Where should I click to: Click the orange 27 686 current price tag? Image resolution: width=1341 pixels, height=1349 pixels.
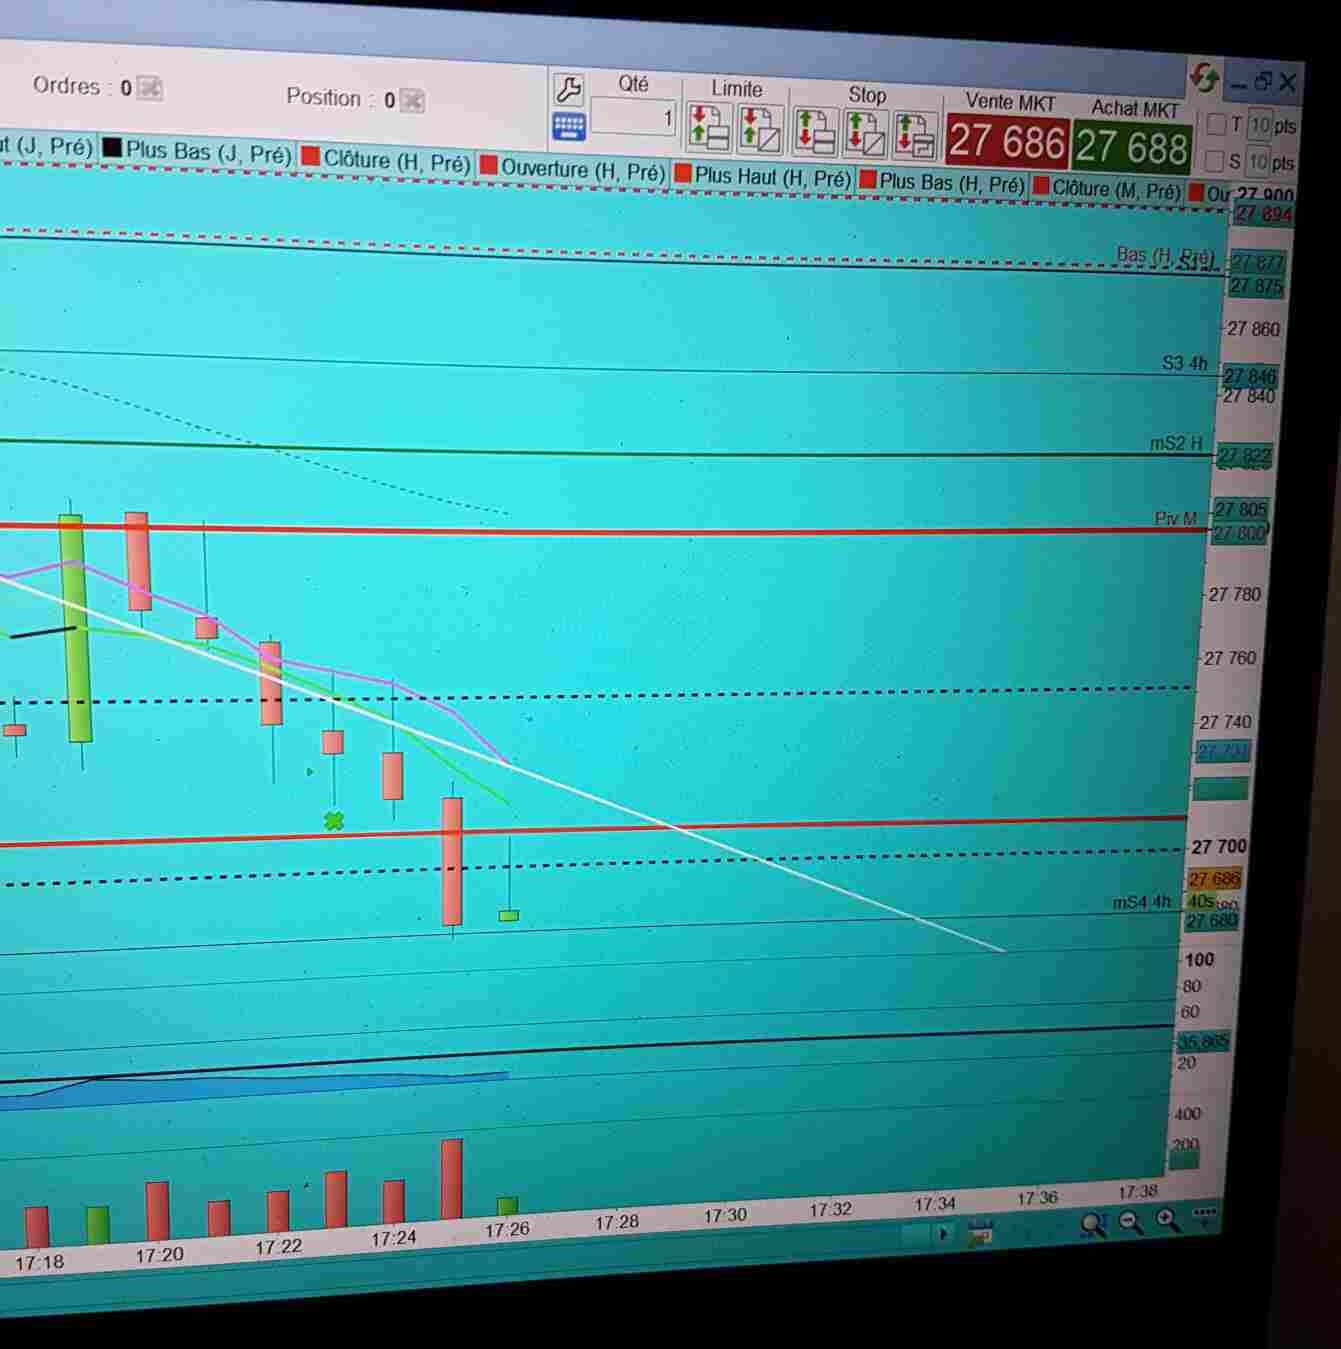(1214, 879)
